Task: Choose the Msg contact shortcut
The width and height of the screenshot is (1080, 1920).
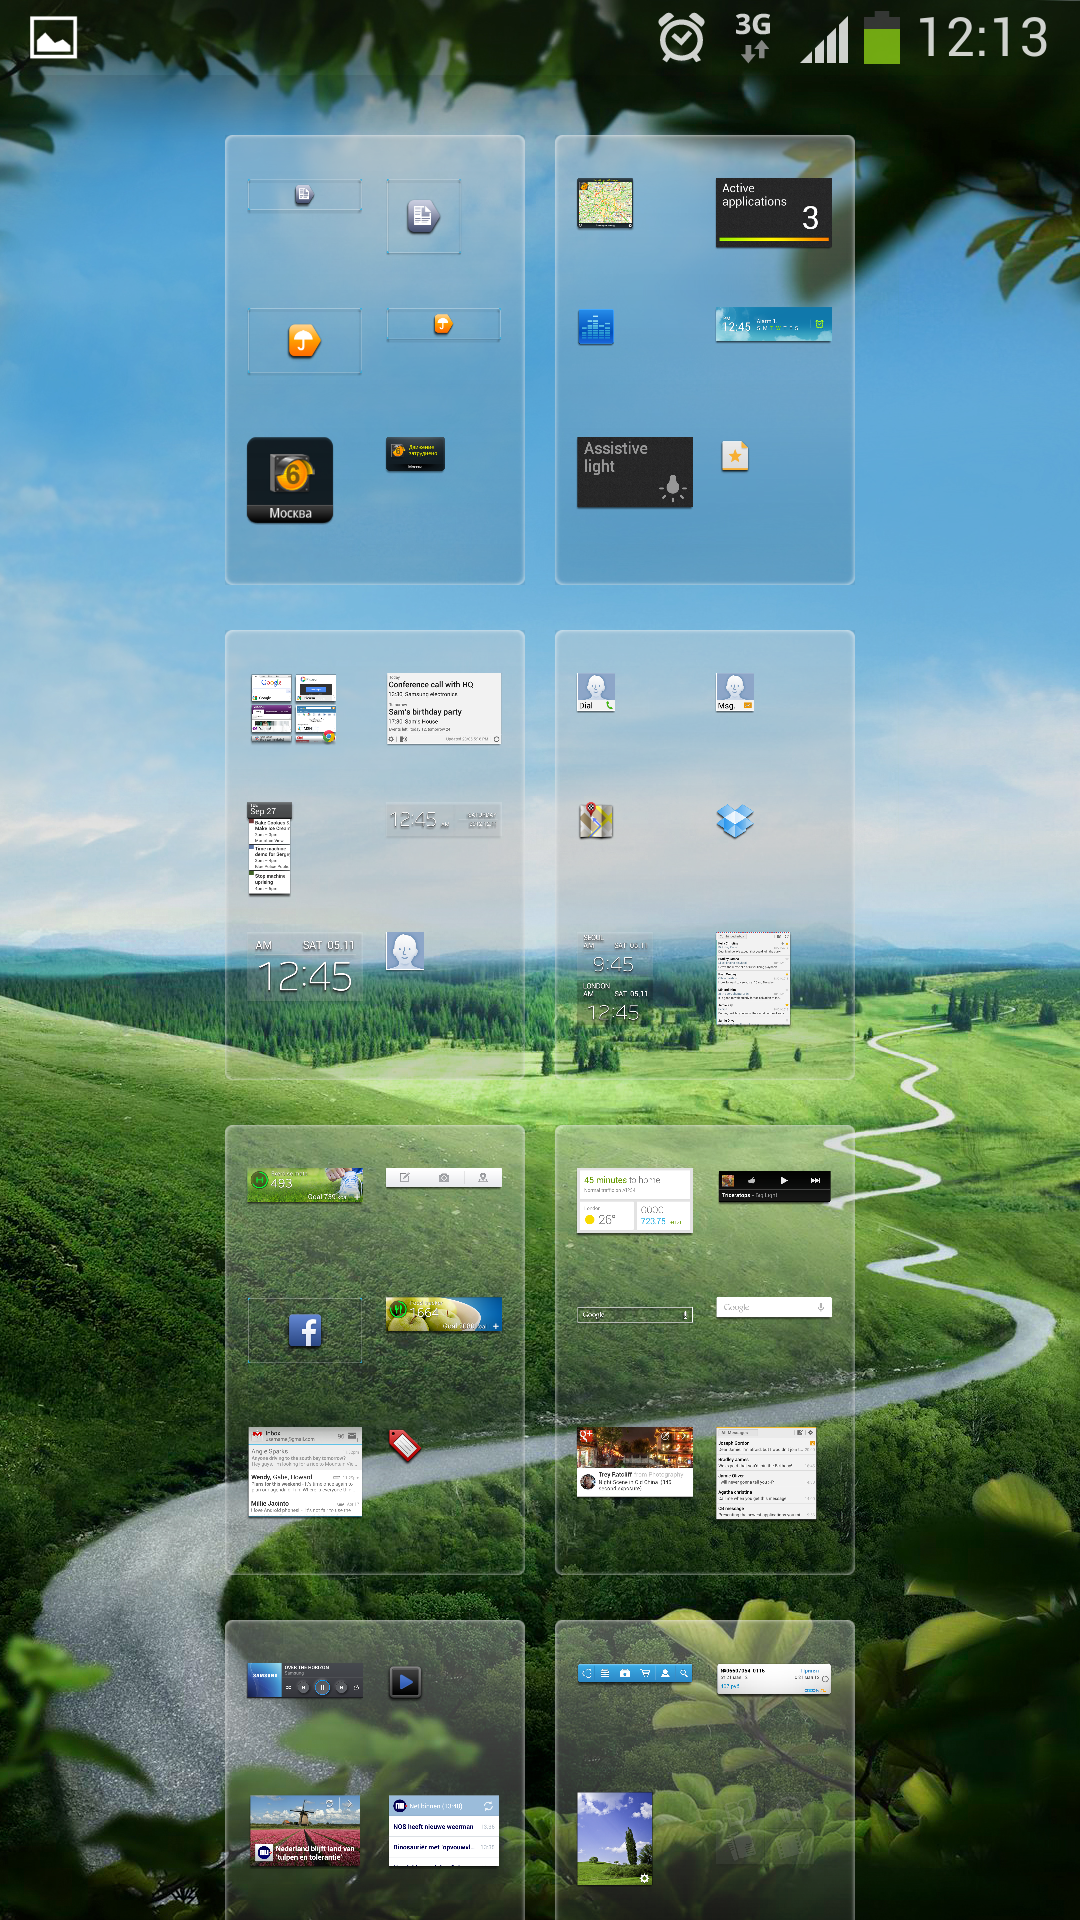Action: (735, 692)
